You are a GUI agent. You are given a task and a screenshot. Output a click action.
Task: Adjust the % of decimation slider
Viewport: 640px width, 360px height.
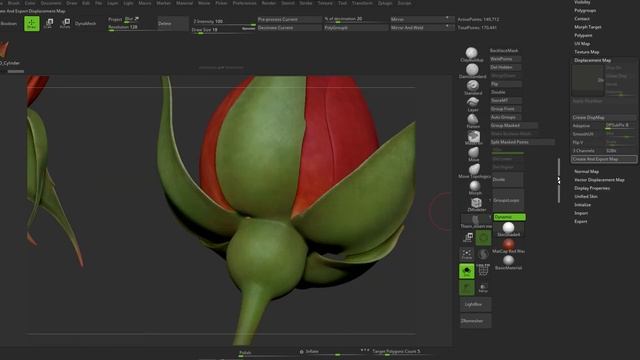(355, 19)
